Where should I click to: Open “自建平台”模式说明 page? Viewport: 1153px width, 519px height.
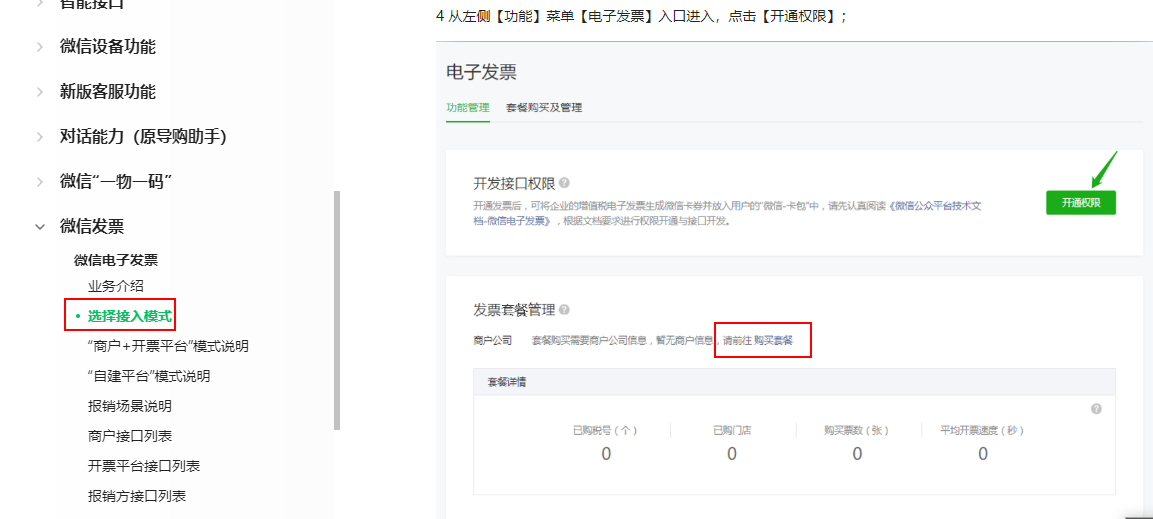click(149, 376)
